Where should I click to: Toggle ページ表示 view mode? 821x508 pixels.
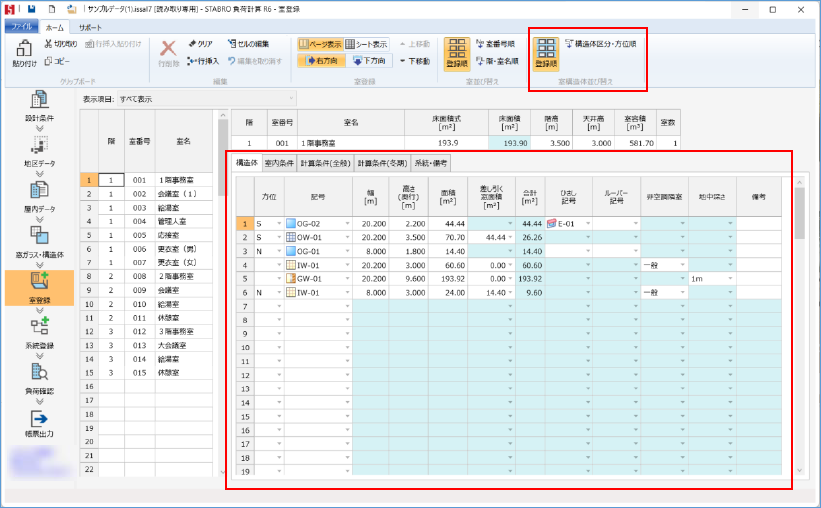[319, 45]
